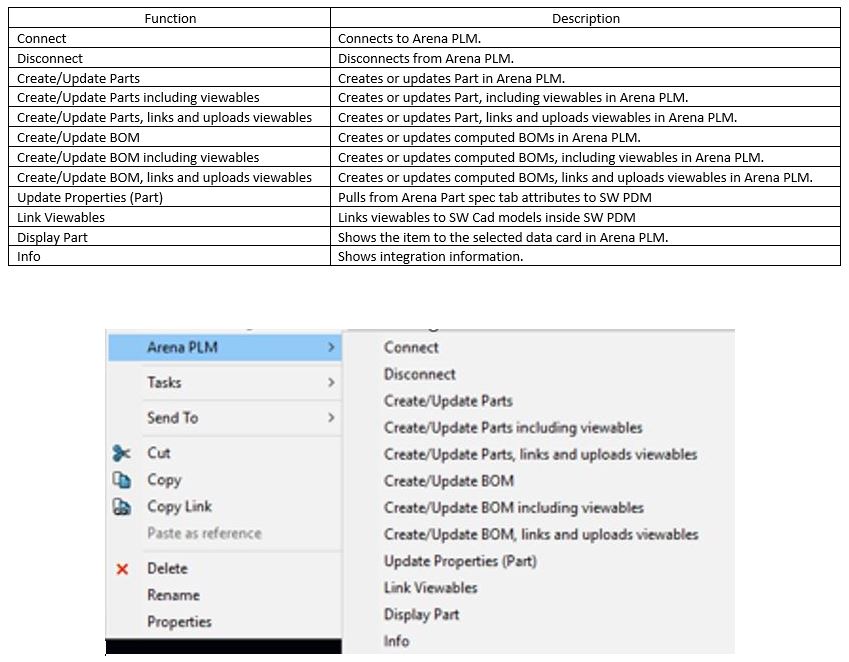
Task: Expand the Tasks submenu arrow
Action: [x=331, y=383]
